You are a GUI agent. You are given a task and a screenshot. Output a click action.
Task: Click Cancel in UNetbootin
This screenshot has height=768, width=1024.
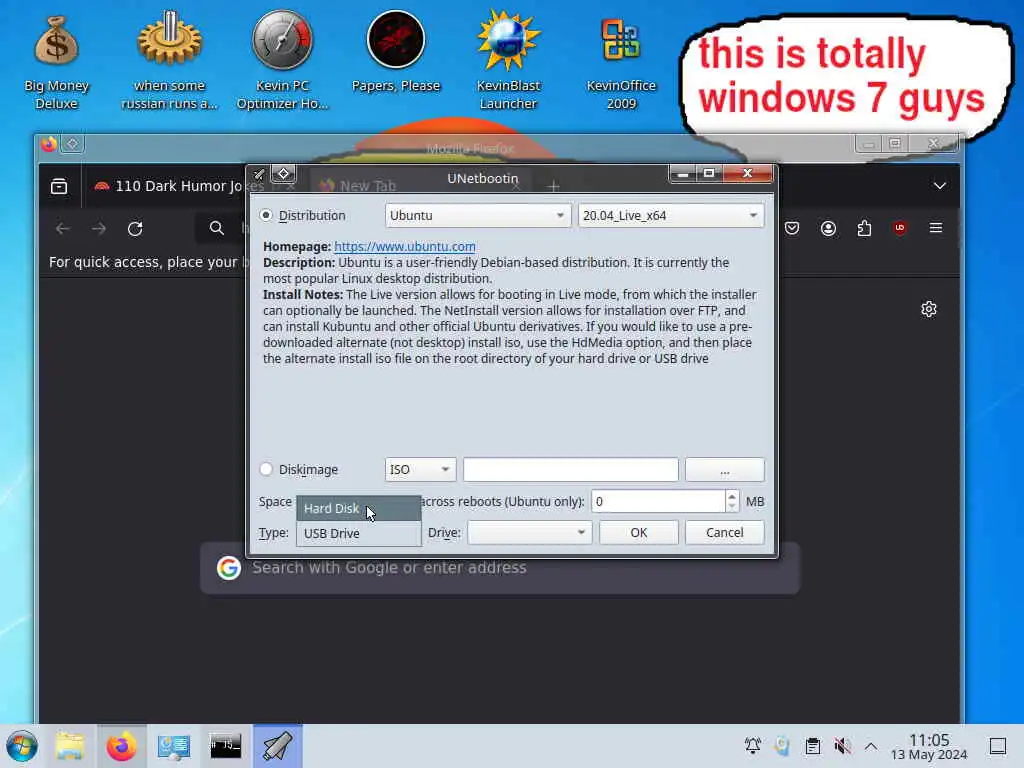725,532
